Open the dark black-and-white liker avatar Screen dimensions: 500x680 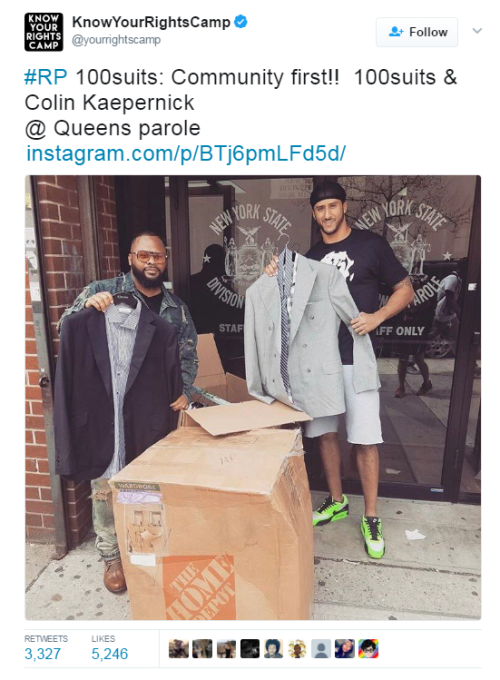[250, 649]
